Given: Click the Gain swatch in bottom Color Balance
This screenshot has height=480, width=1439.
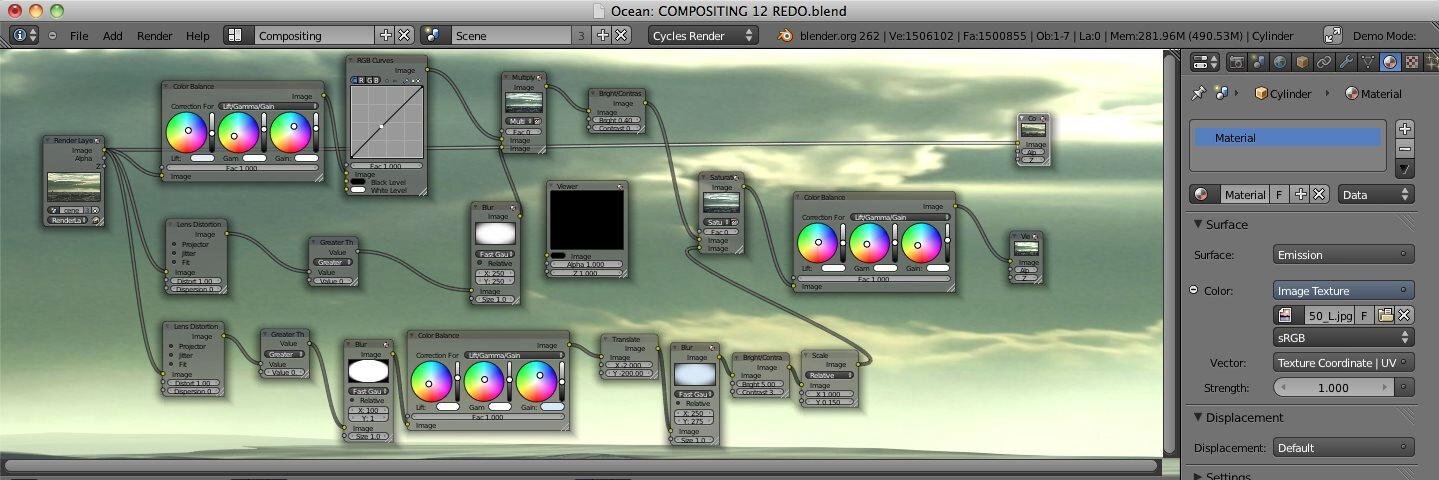Looking at the screenshot, I should (551, 407).
